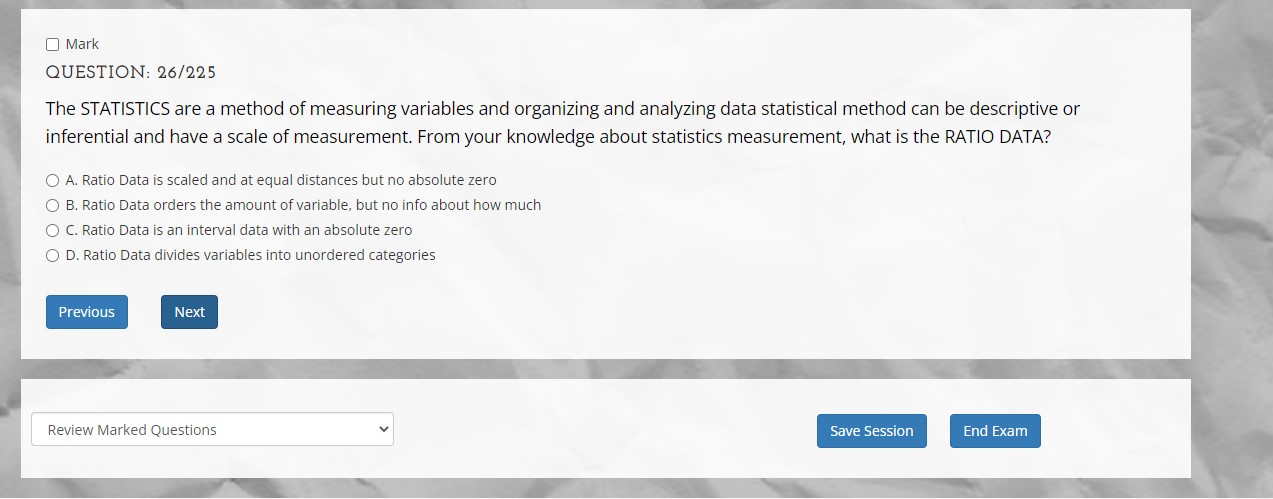
Task: Click the question paragraph about RATIO DATA
Action: pos(563,122)
